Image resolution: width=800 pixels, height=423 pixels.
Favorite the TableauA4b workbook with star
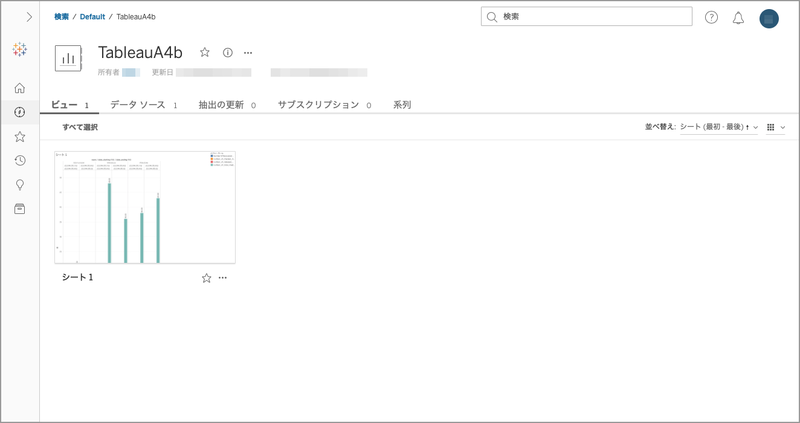coord(205,52)
